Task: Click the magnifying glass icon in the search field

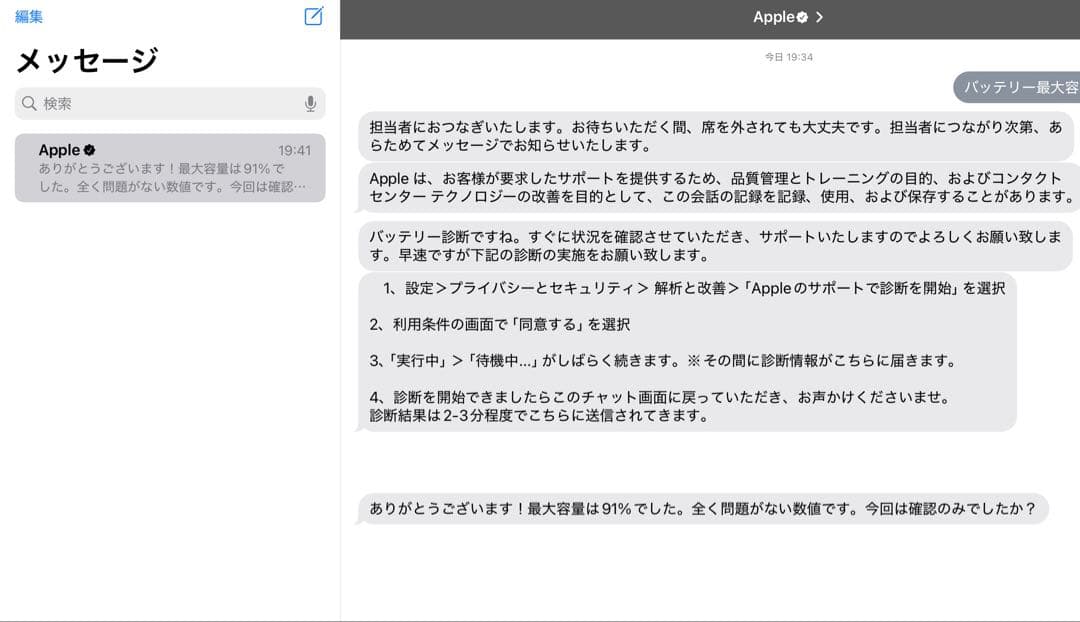Action: tap(28, 103)
